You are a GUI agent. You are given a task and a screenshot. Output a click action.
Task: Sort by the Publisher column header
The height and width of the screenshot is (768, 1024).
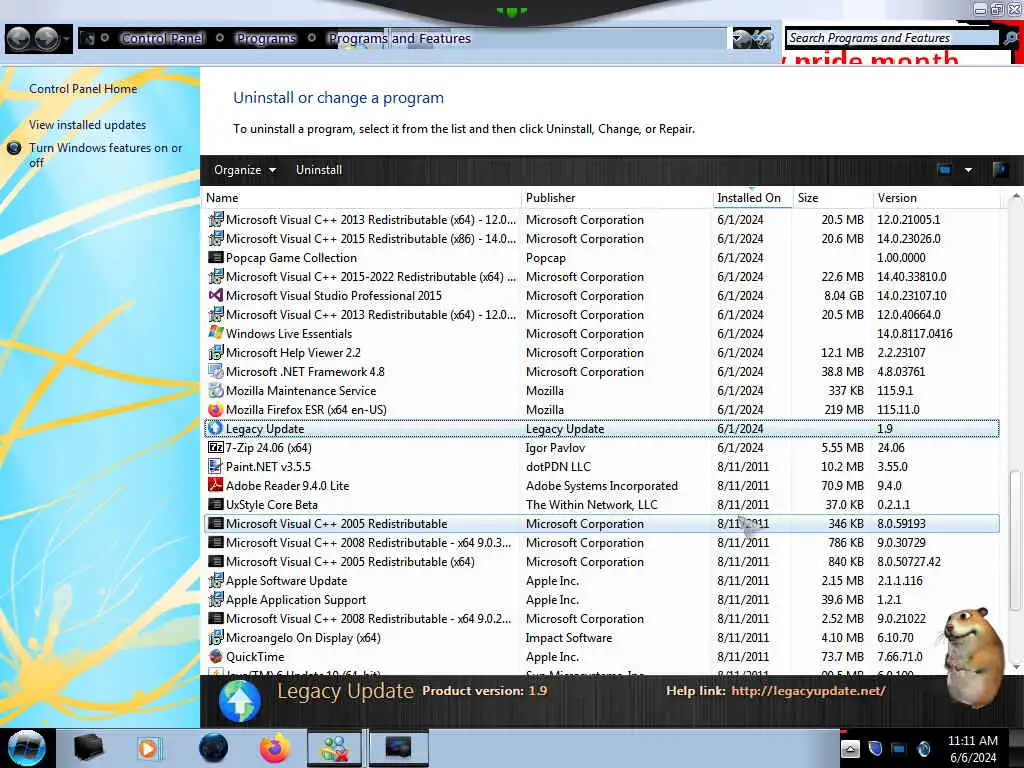(617, 198)
